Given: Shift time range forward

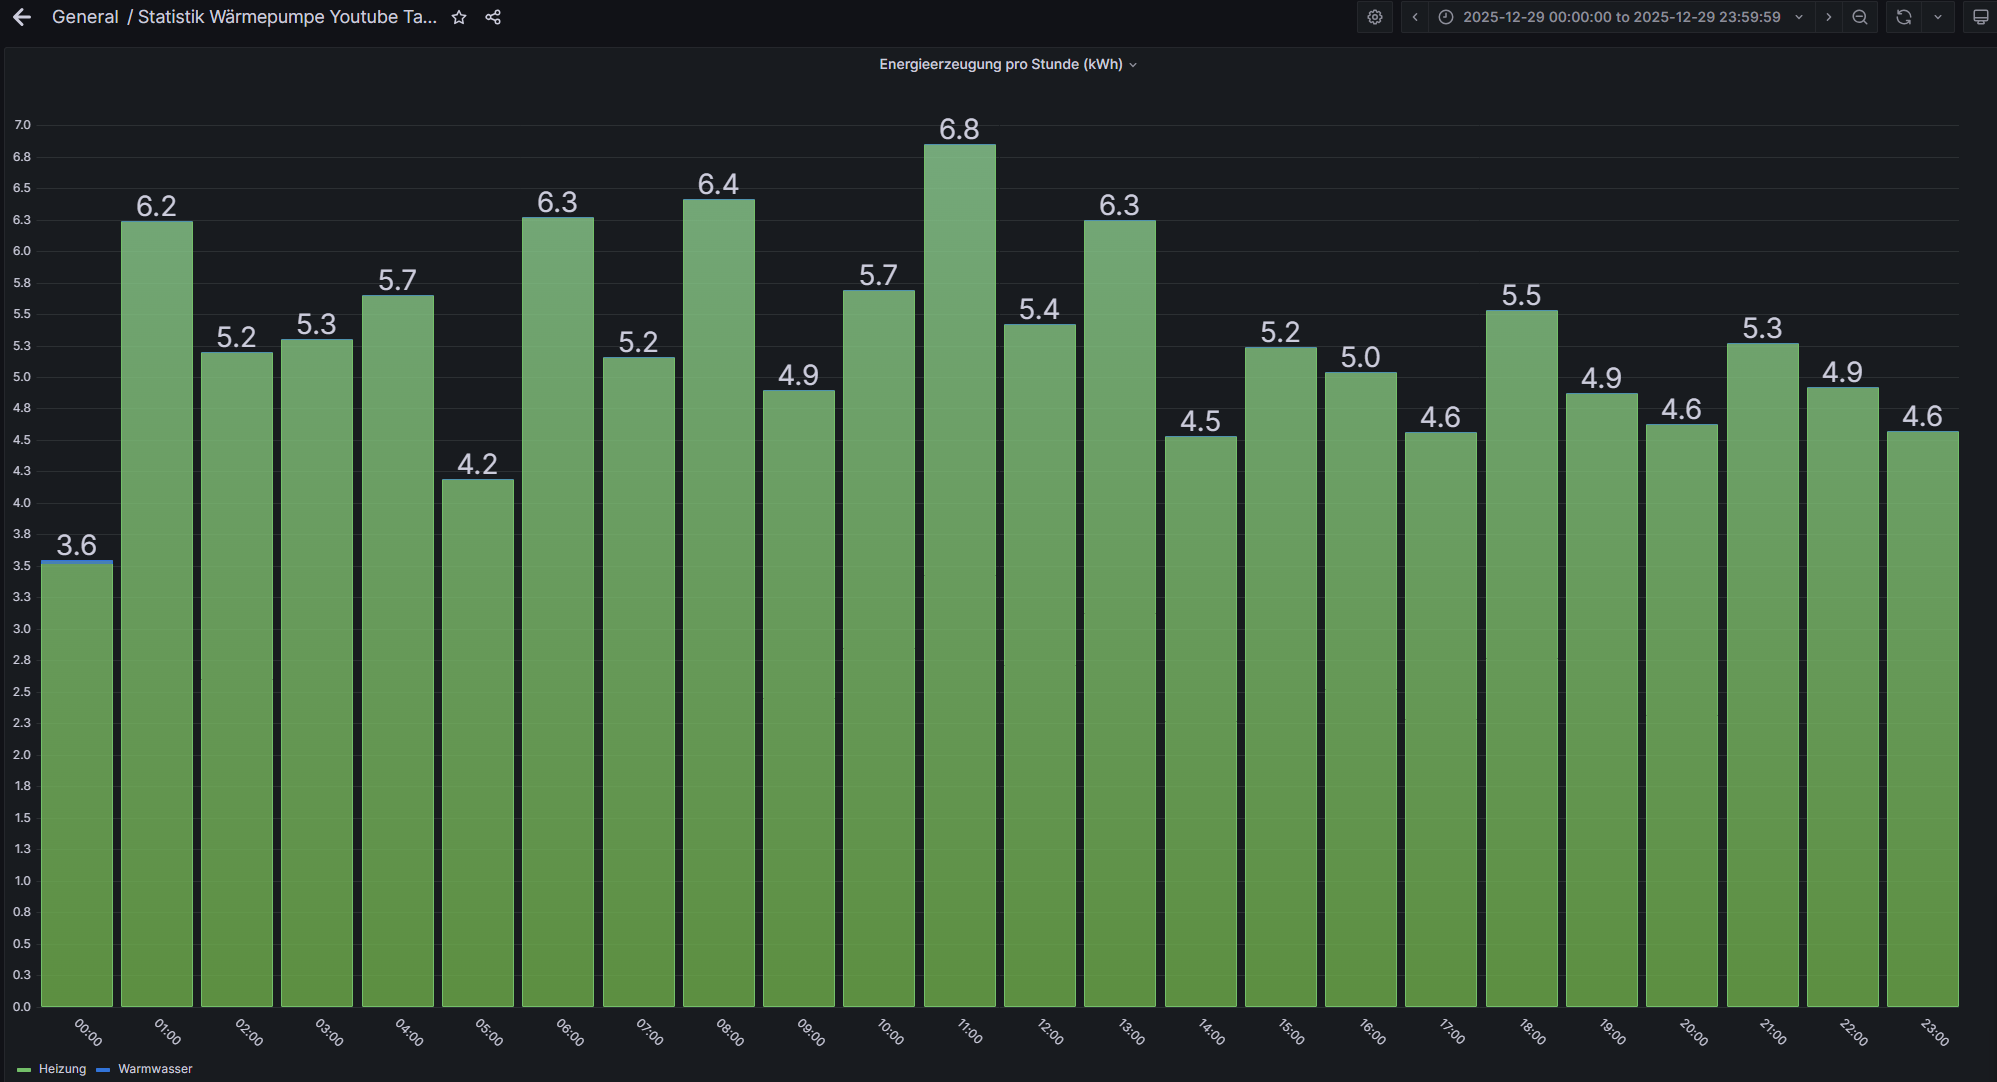Looking at the screenshot, I should 1829,17.
